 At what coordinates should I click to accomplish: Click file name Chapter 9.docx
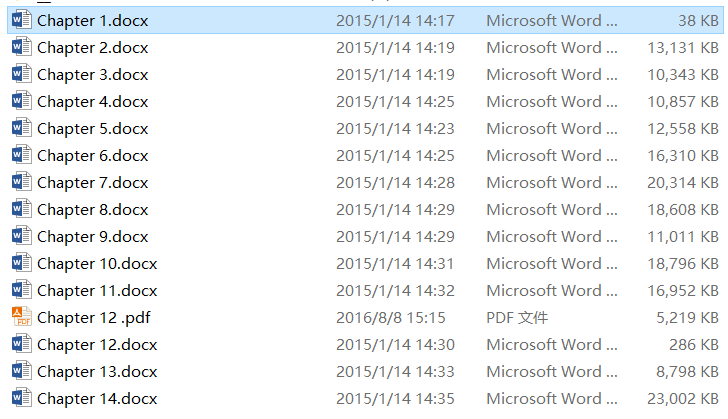pos(92,236)
